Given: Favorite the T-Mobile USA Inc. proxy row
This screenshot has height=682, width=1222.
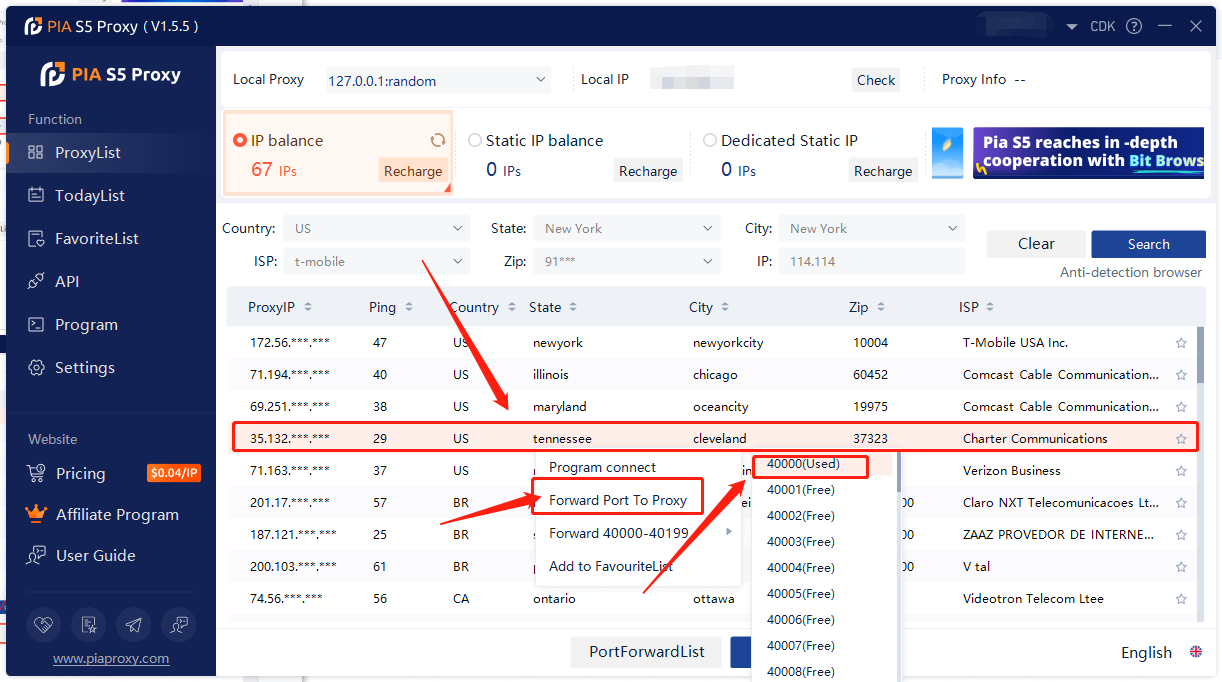Looking at the screenshot, I should [x=1181, y=343].
